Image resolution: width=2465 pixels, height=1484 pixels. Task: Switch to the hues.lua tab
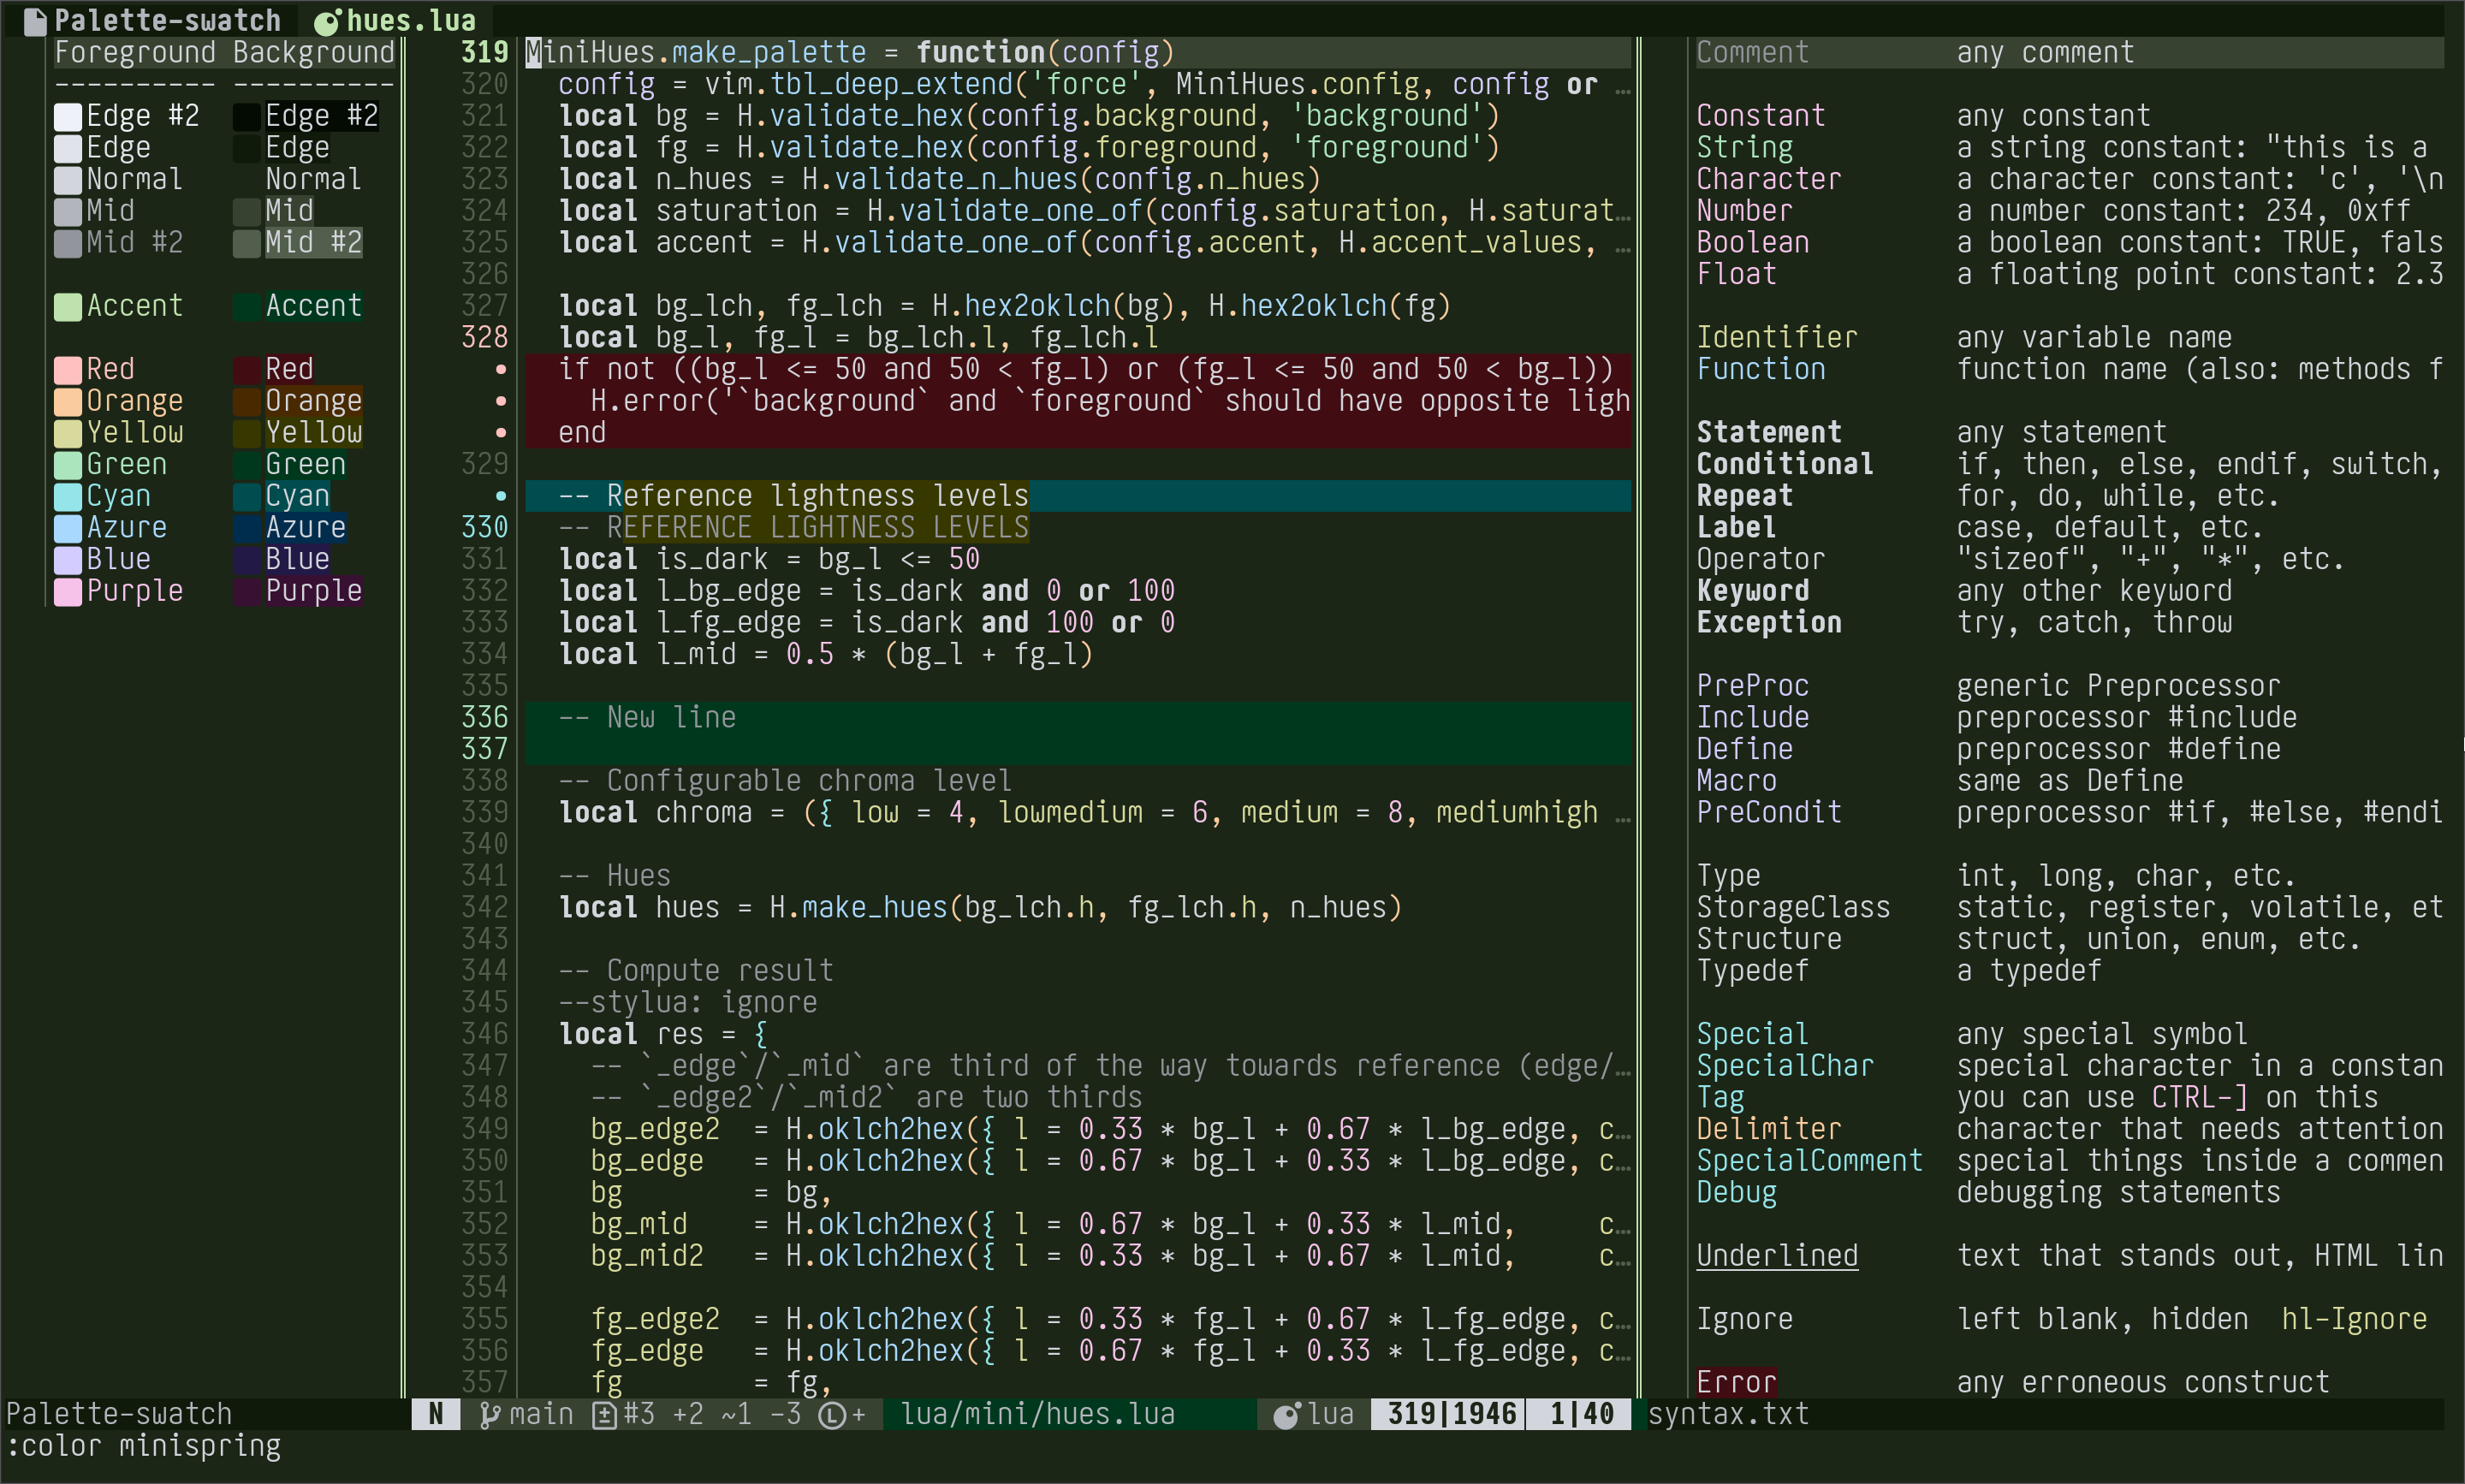[410, 20]
